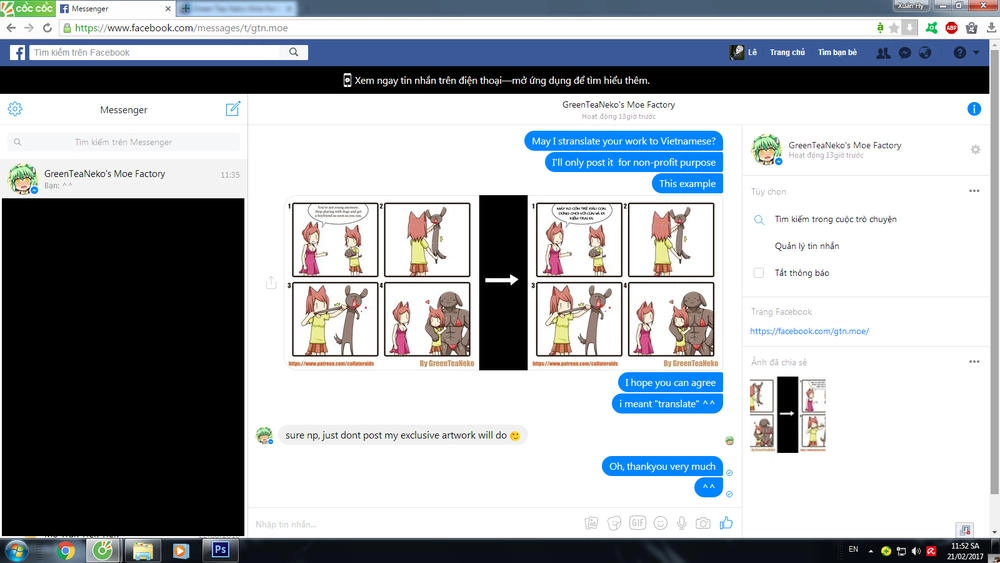Send a thumbs-up like
Image resolution: width=1000 pixels, height=563 pixels.
click(726, 523)
